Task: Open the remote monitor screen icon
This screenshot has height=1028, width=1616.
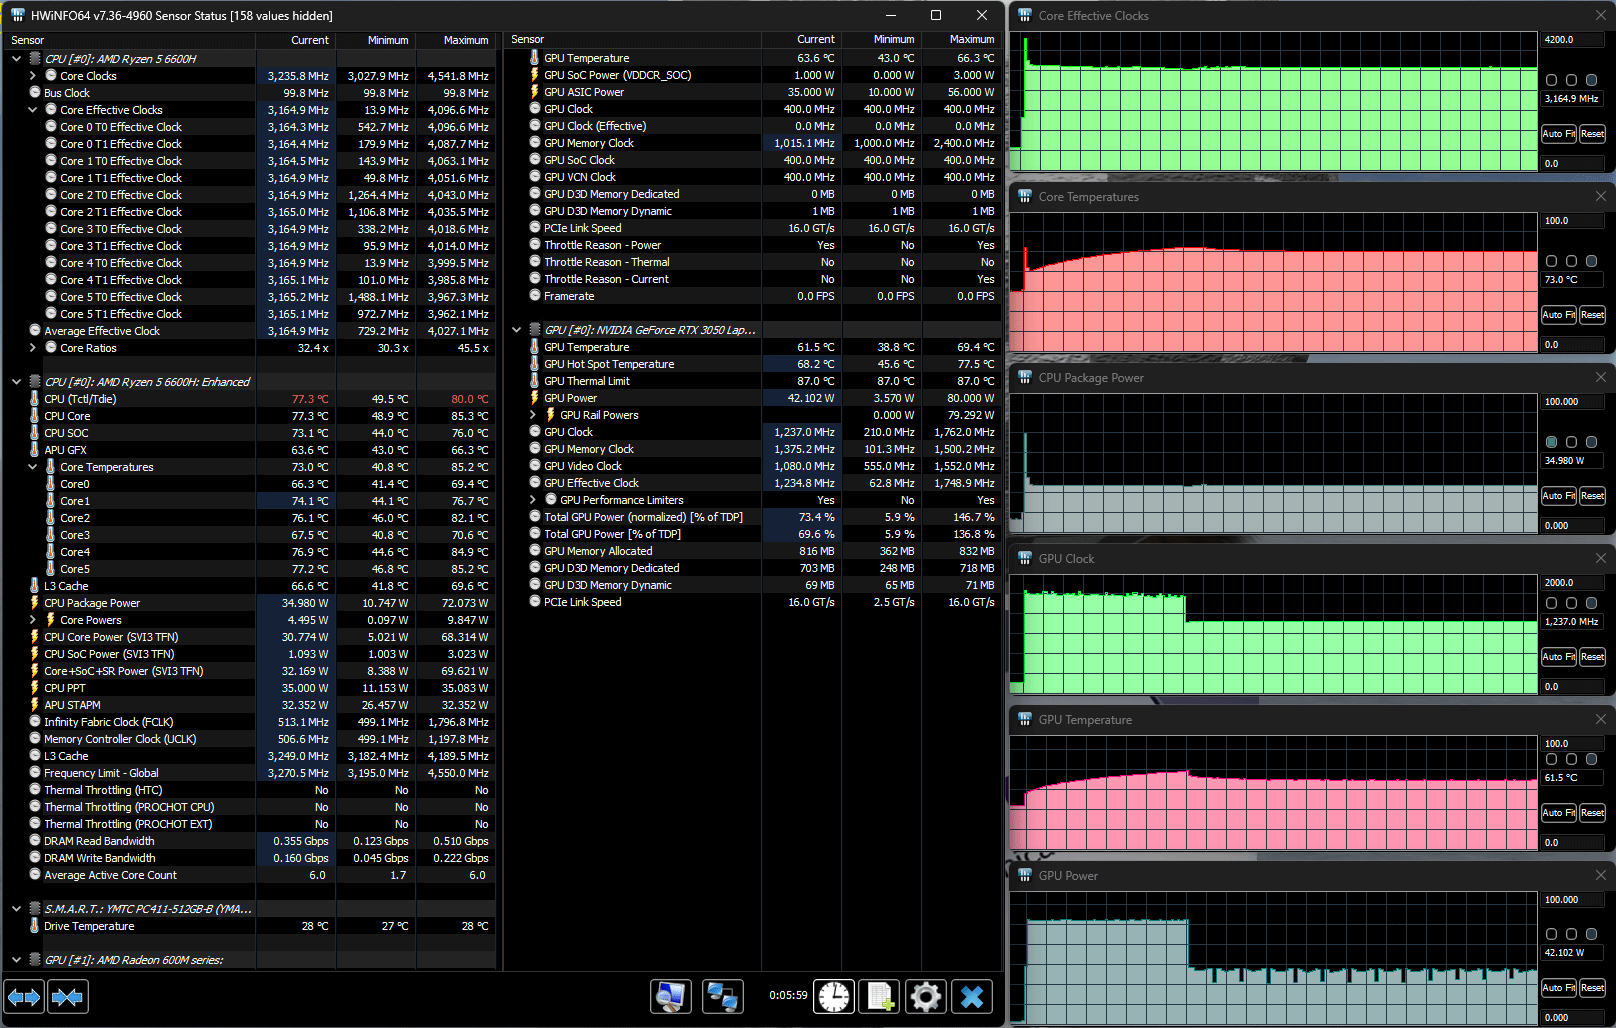Action: click(671, 997)
